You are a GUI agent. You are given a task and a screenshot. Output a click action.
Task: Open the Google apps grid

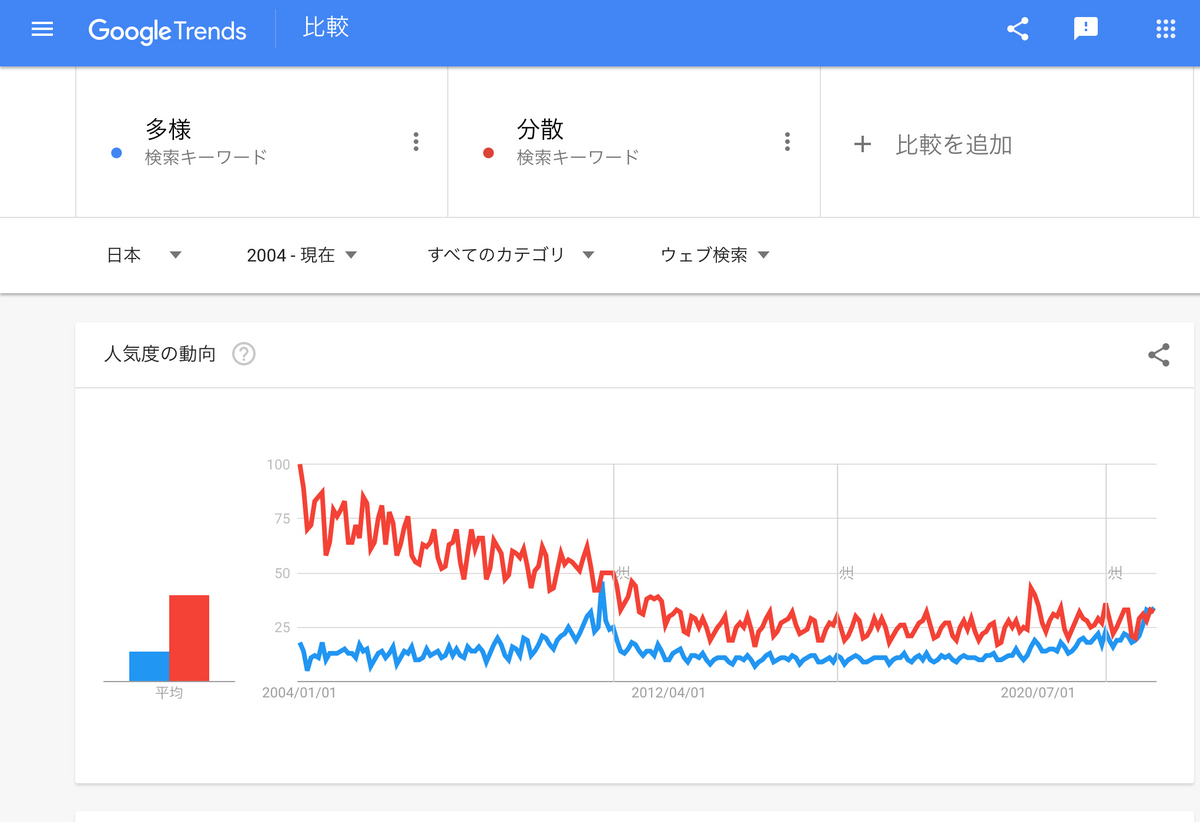point(1165,29)
